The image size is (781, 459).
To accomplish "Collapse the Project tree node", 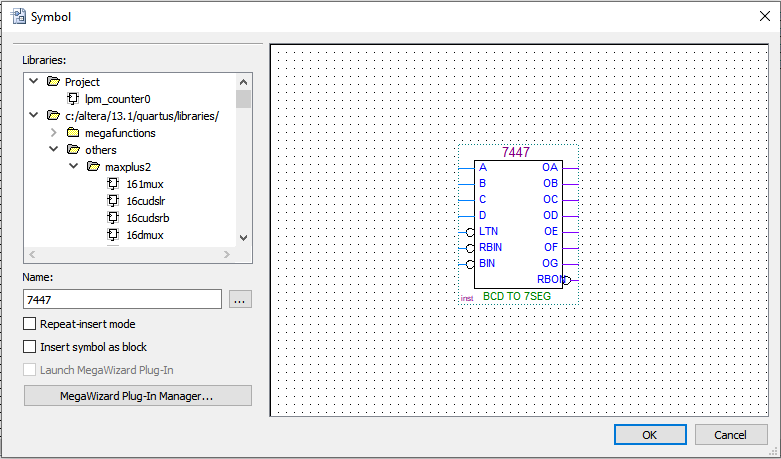I will click(34, 82).
